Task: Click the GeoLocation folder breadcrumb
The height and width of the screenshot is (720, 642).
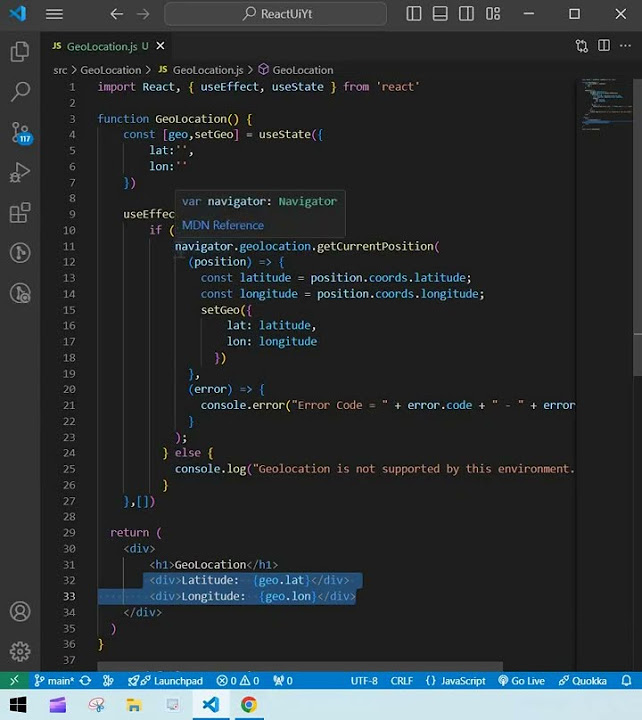Action: point(111,70)
